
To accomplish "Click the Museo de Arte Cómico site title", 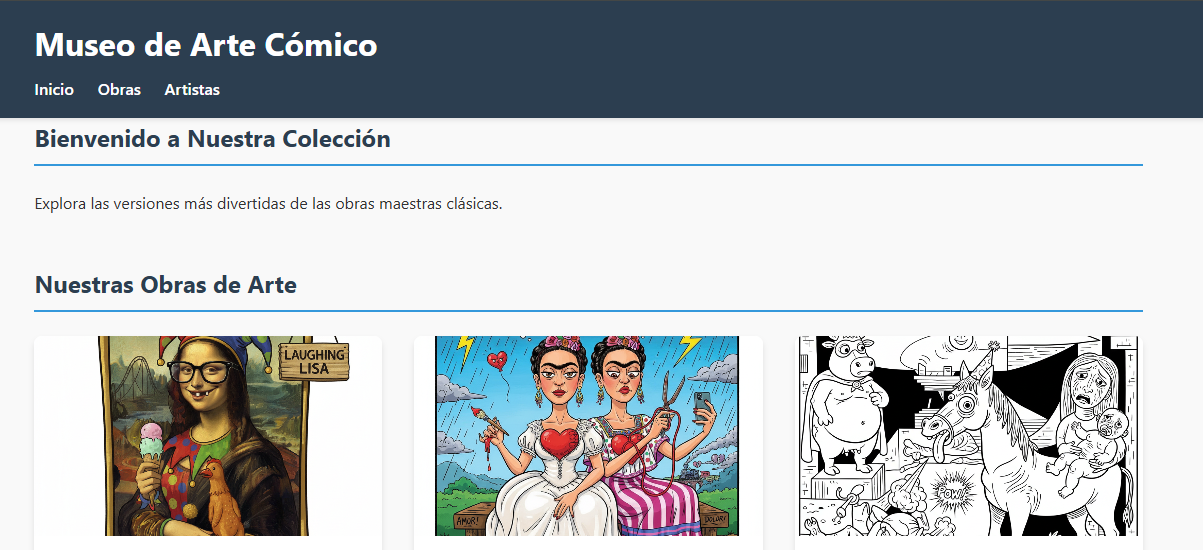I will pos(206,44).
